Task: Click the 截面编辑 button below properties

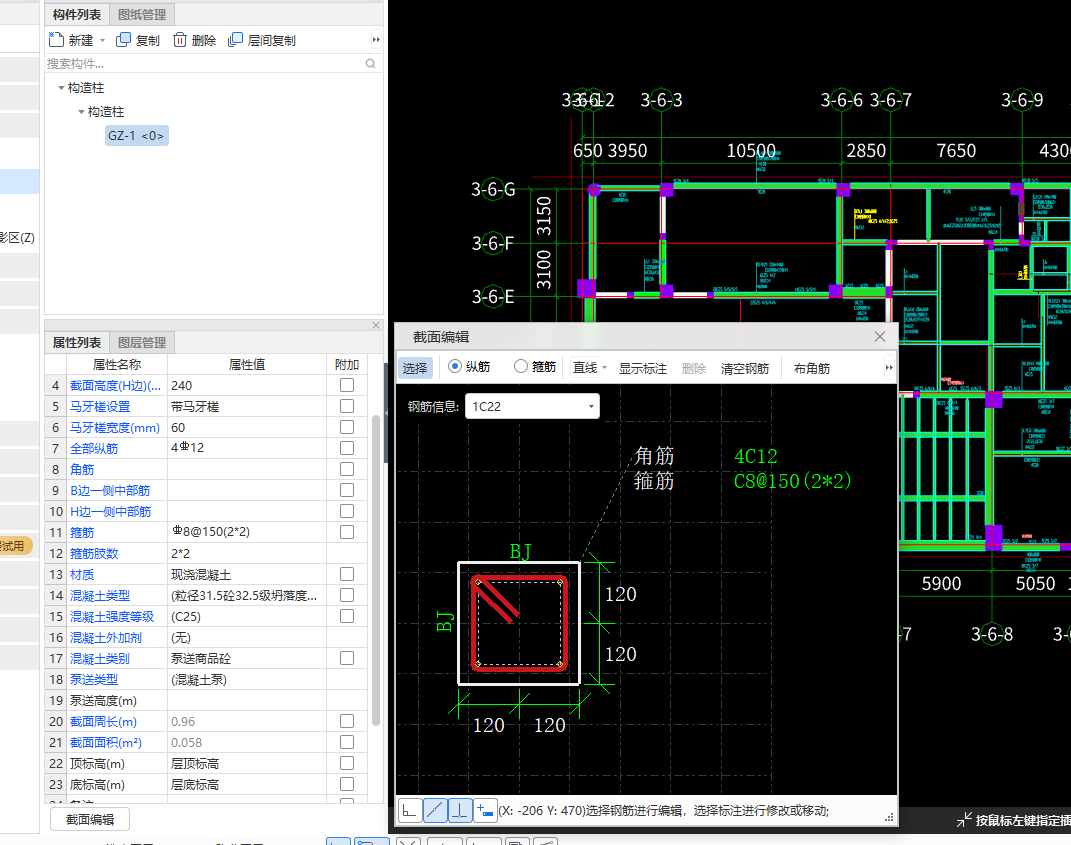Action: click(x=89, y=819)
